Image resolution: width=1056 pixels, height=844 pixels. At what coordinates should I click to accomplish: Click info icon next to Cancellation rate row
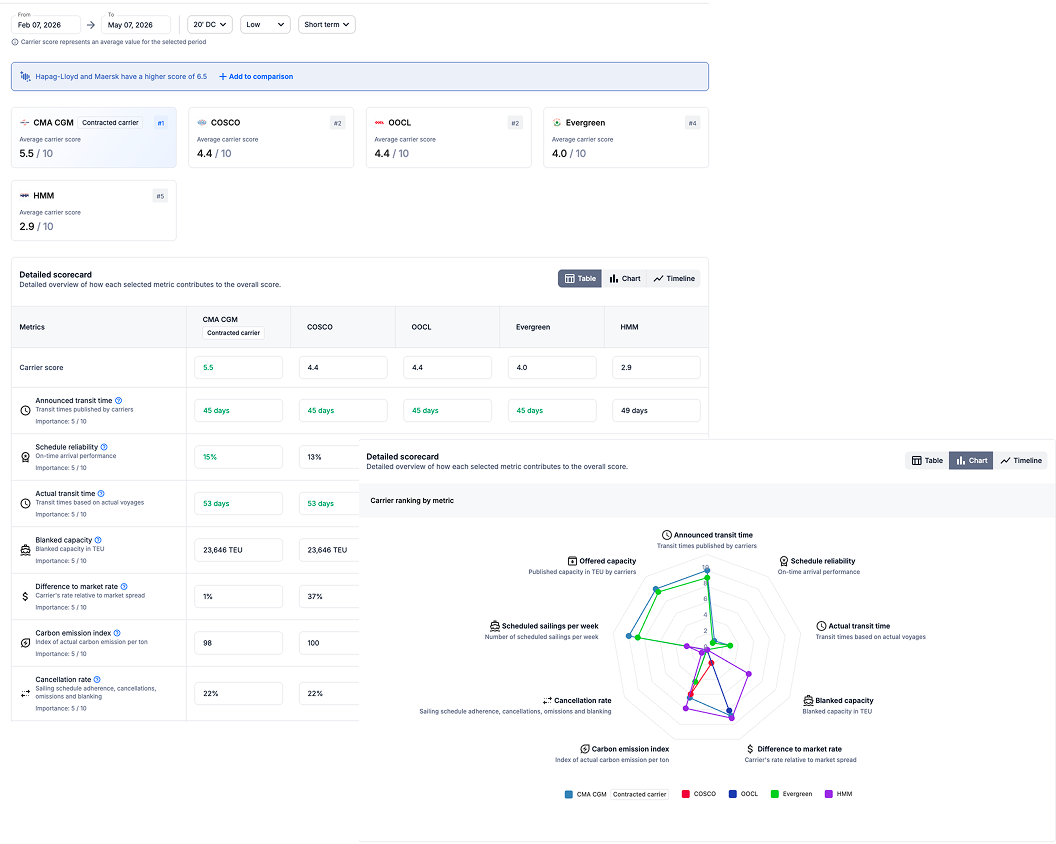pyautogui.click(x=97, y=680)
